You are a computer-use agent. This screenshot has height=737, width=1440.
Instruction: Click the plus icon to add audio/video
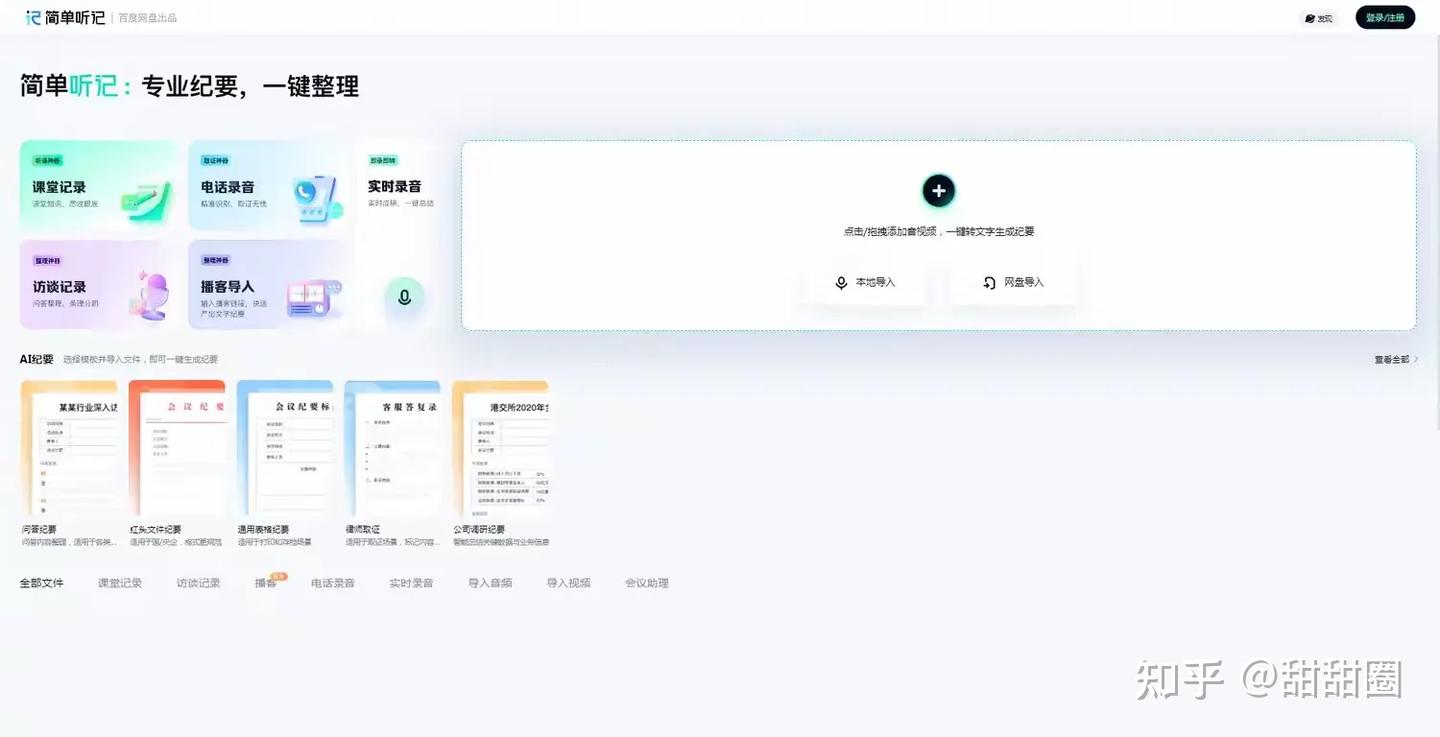tap(938, 190)
